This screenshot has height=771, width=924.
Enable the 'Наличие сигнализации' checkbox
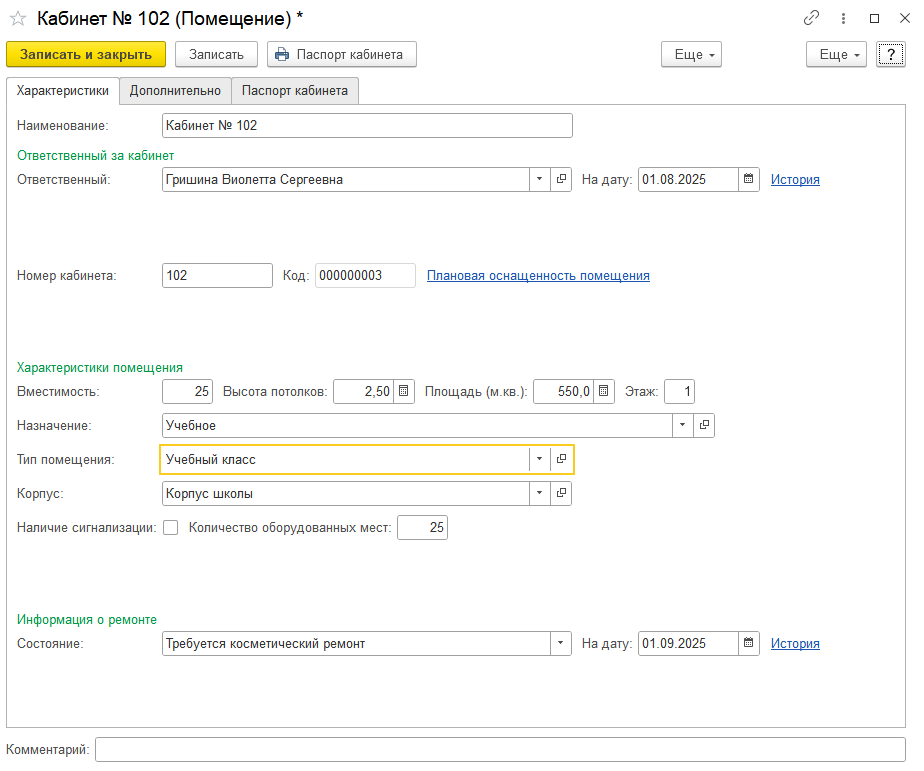[170, 528]
